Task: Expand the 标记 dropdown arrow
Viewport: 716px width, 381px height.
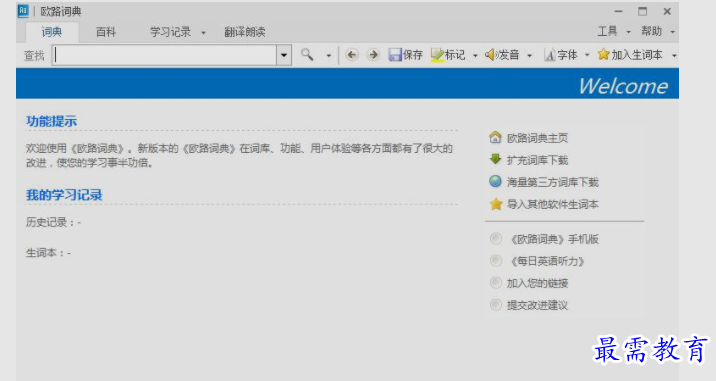Action: coord(475,56)
